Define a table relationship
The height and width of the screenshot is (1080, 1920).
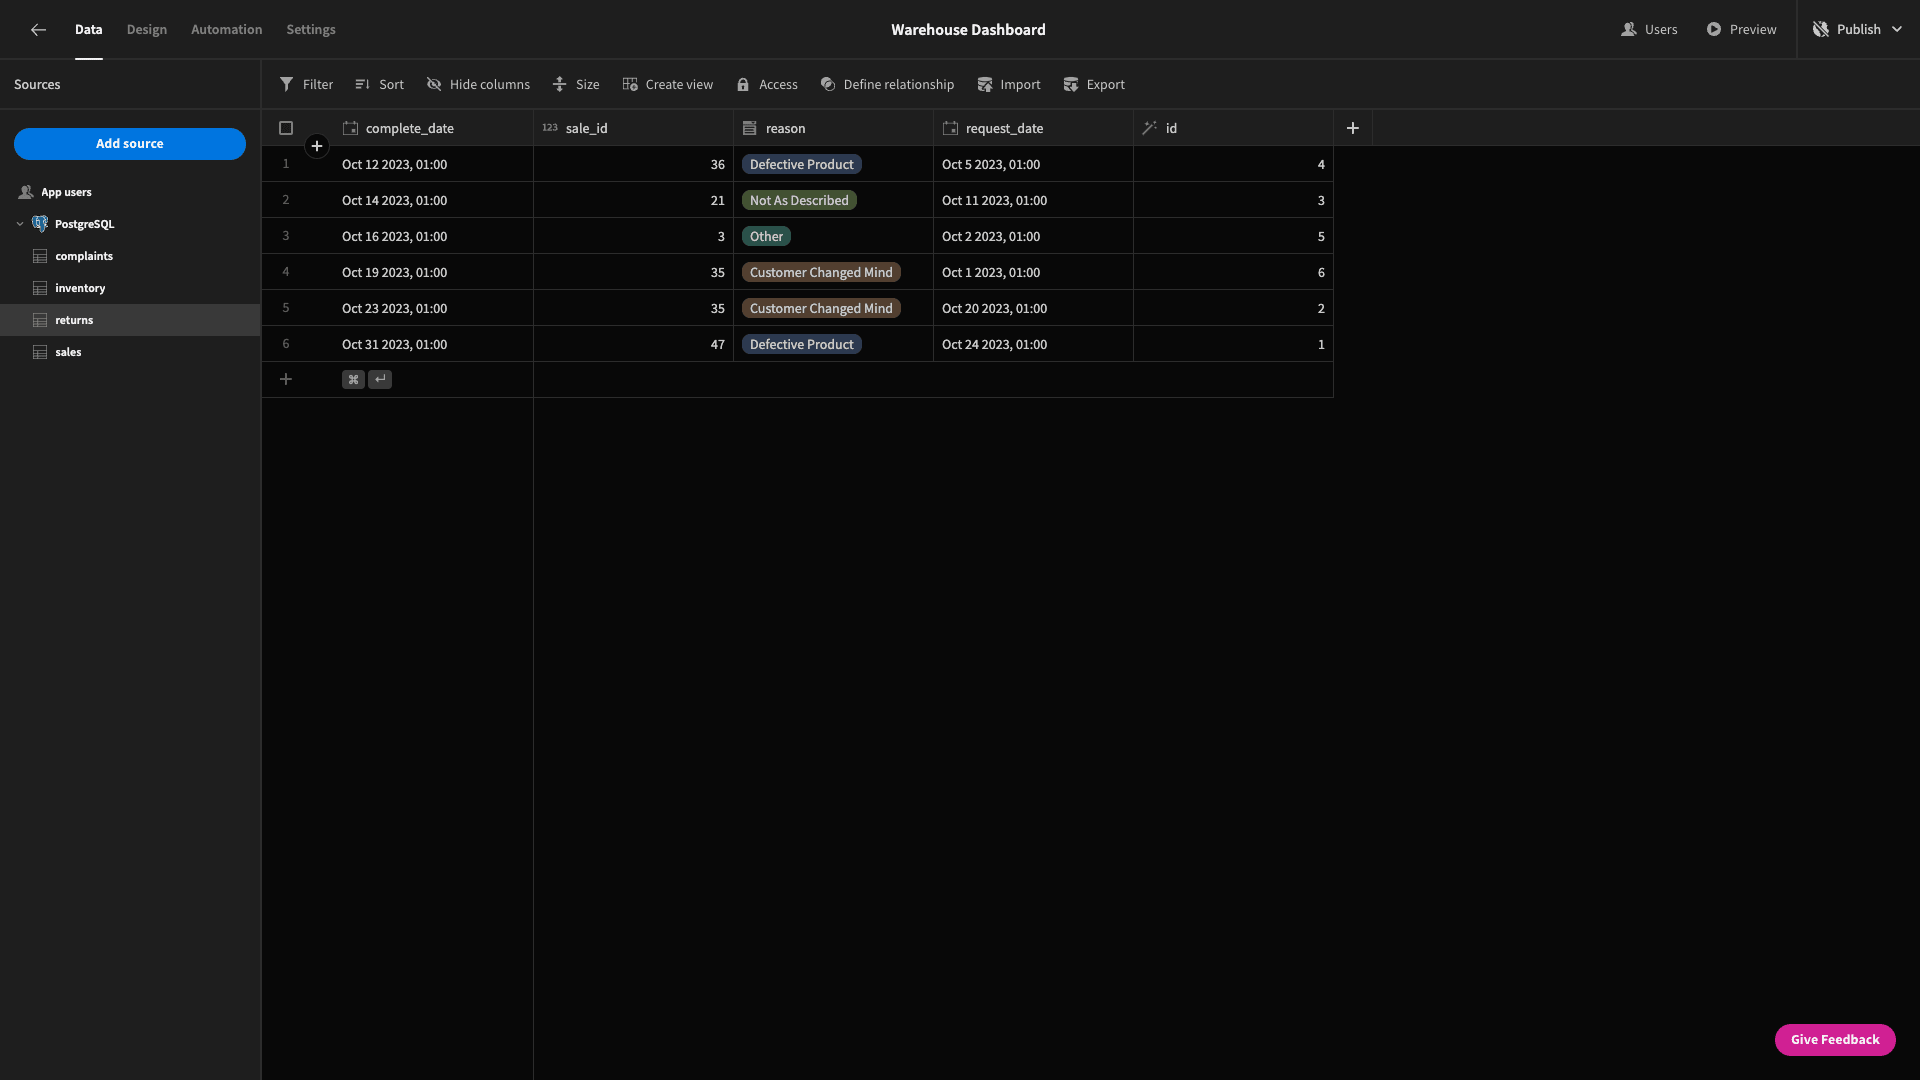point(887,85)
